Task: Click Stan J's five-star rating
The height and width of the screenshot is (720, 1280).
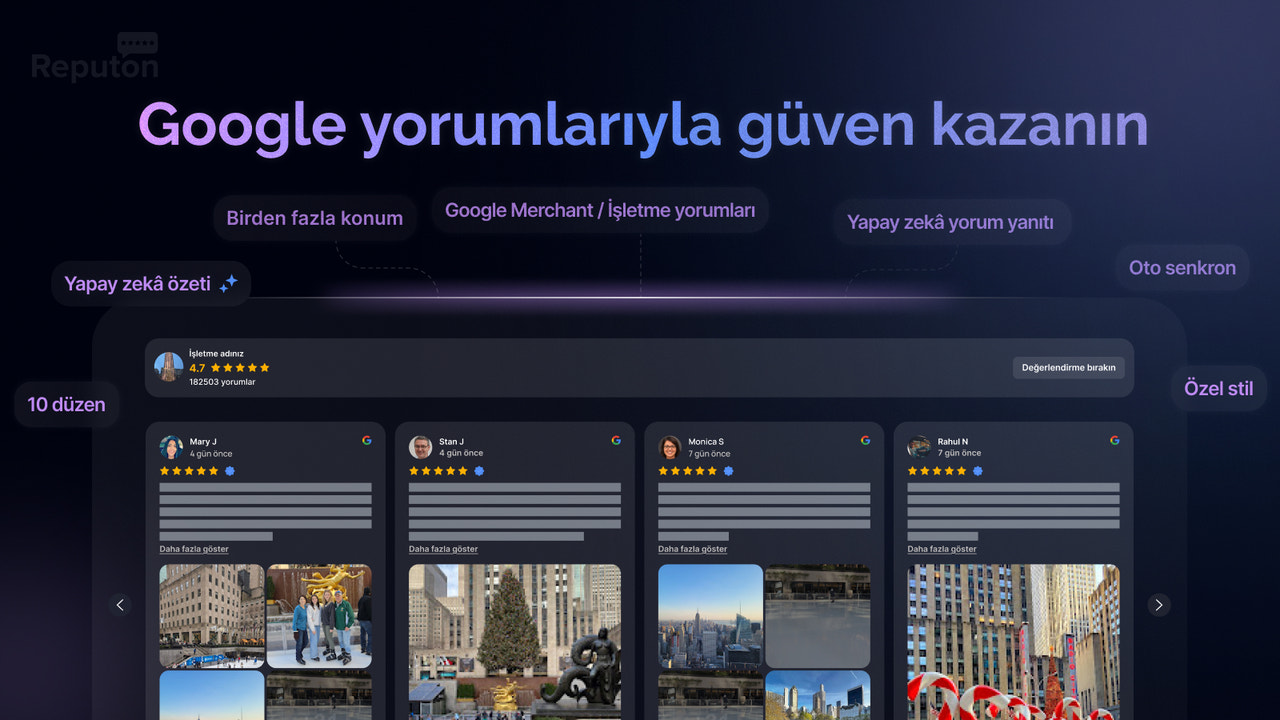Action: 438,471
